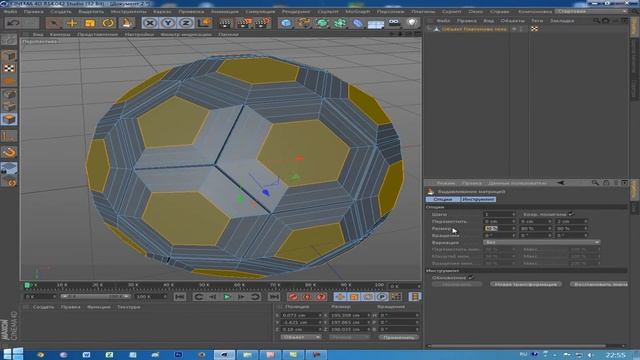This screenshot has width=640, height=360.
Task: Click Восстановить значения button
Action: pos(599,284)
